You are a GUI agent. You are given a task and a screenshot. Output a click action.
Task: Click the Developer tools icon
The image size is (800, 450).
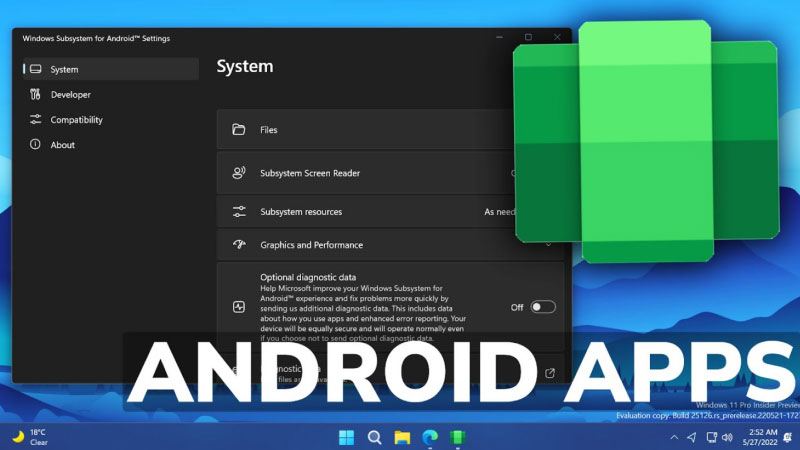point(35,94)
